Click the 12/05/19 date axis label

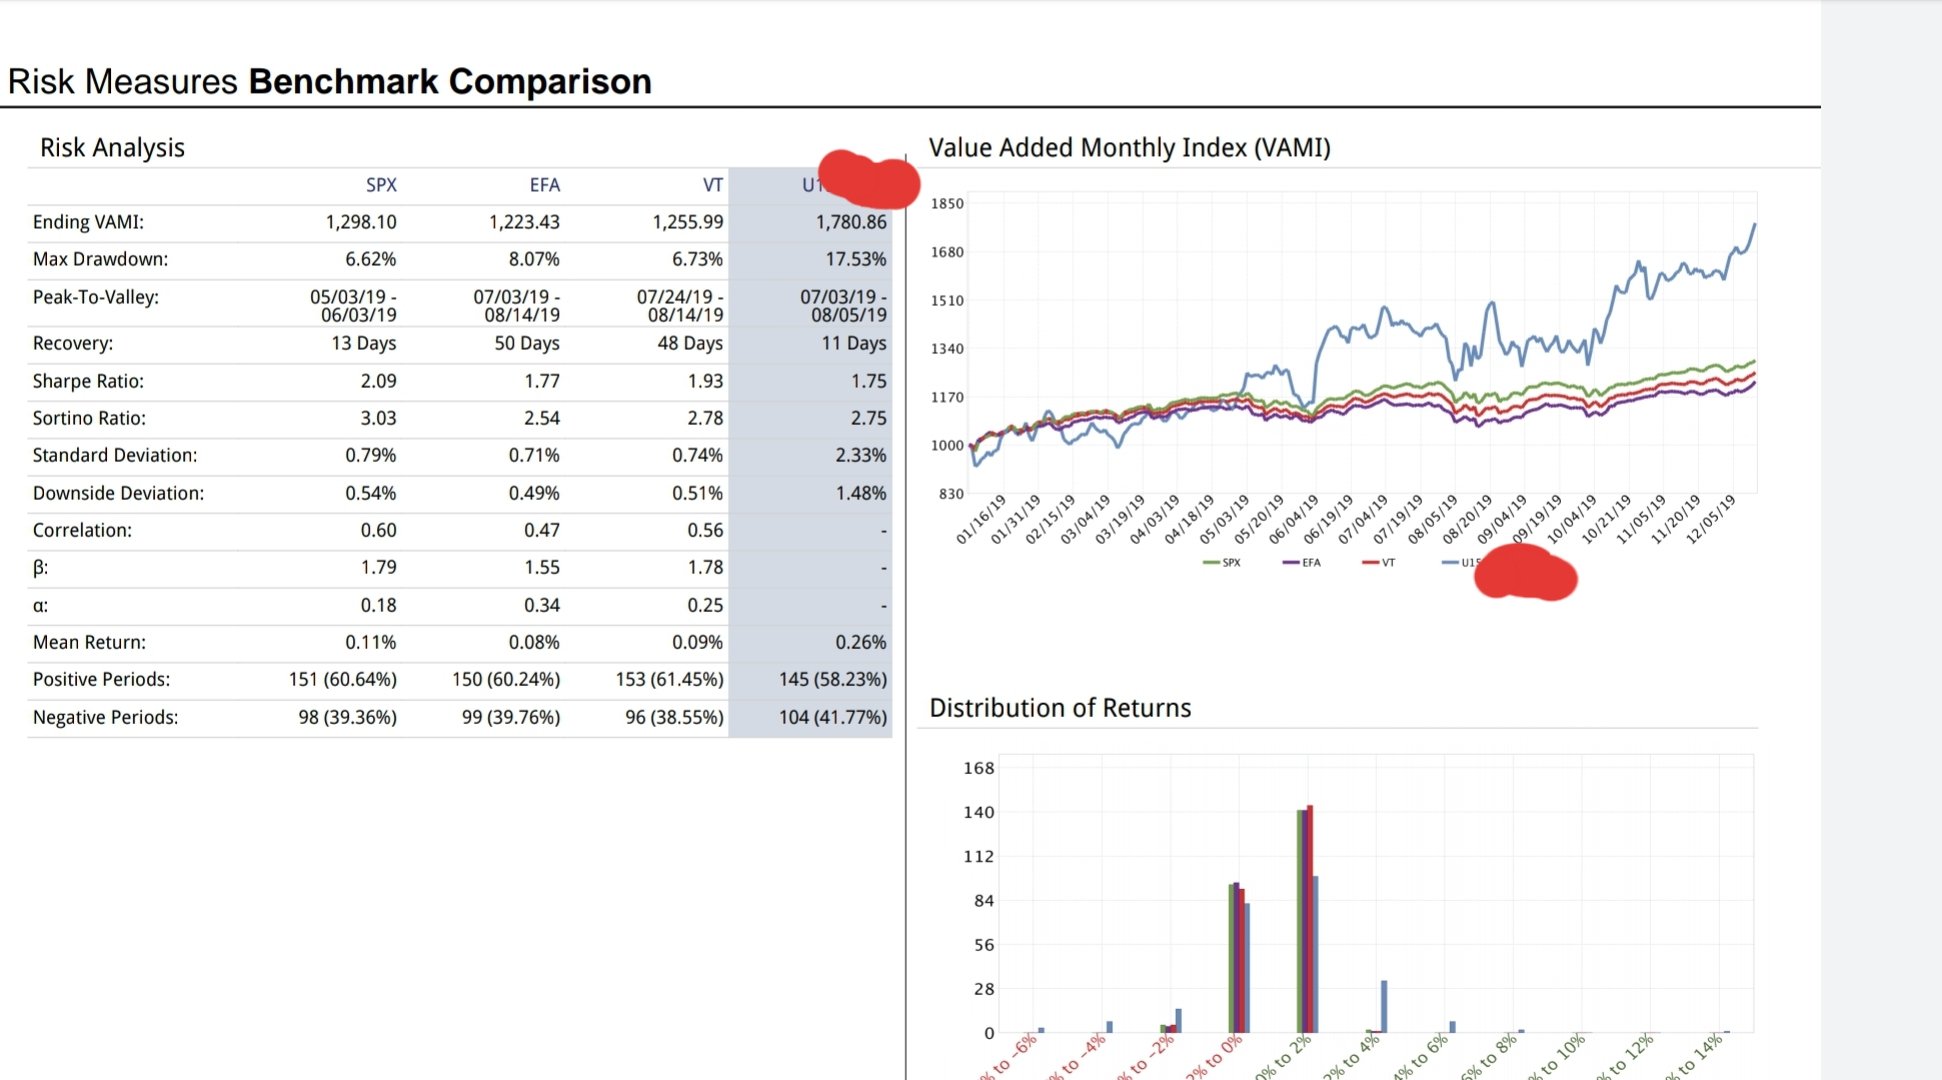[x=1711, y=518]
